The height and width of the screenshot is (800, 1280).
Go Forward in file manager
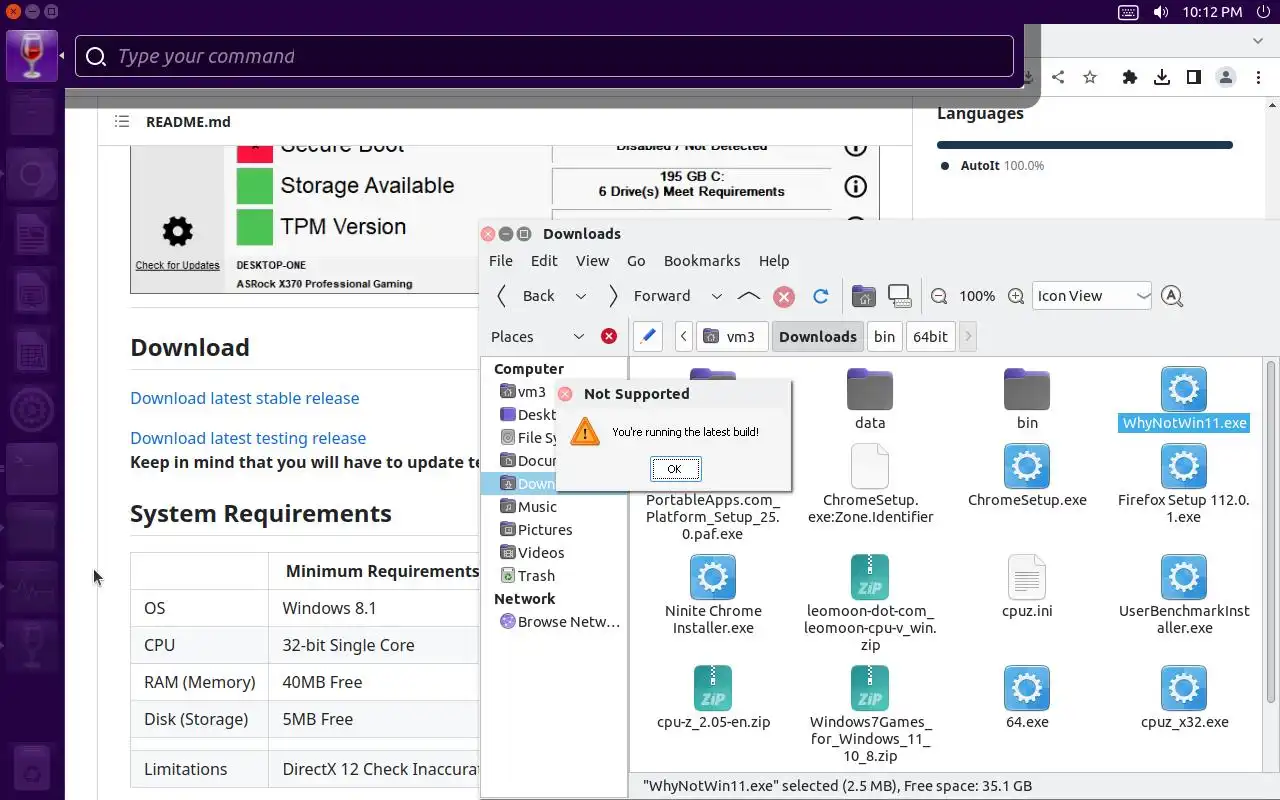tap(650, 296)
